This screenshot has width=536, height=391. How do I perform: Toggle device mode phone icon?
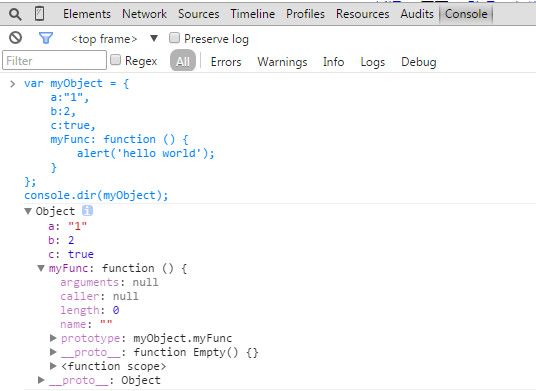[40, 14]
